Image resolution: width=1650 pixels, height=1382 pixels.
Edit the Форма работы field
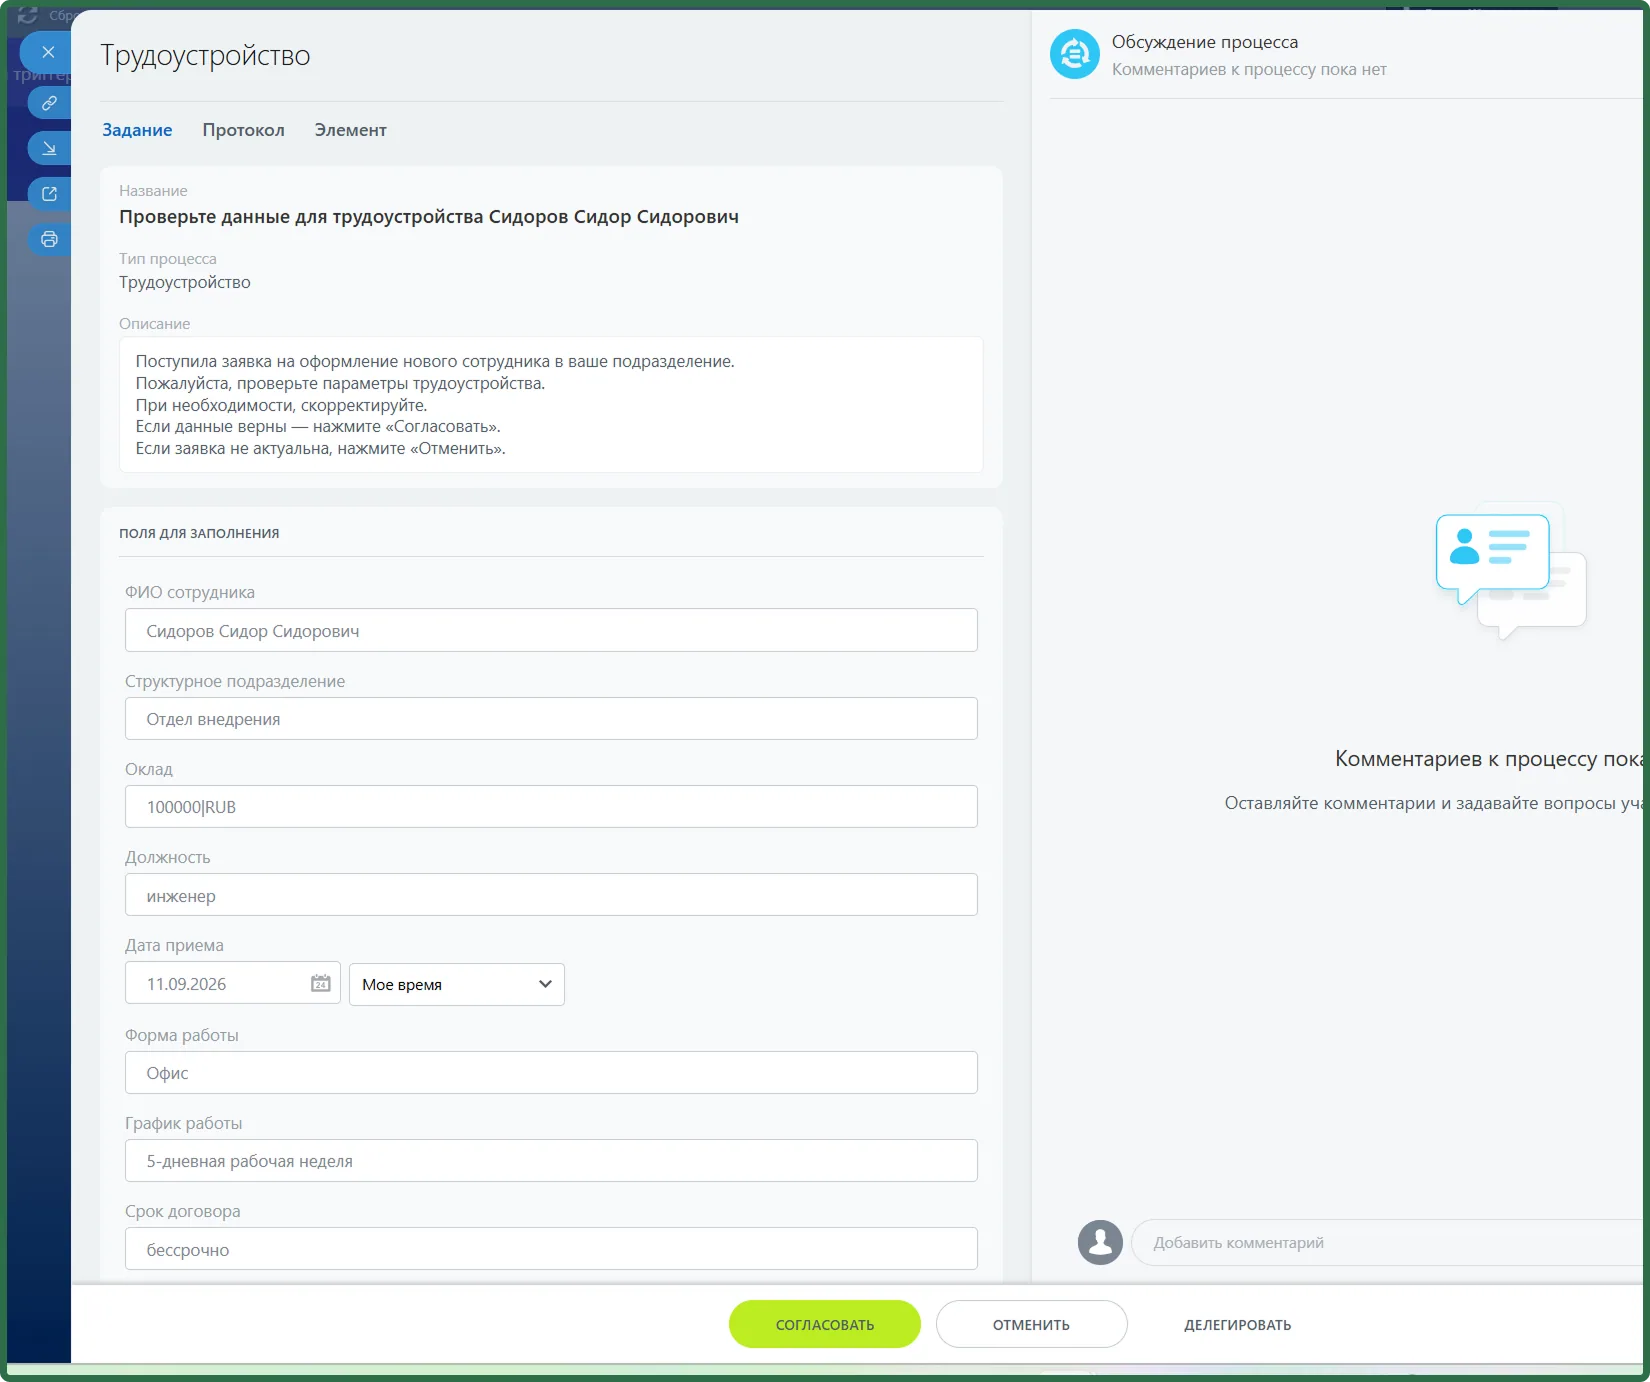551,1073
